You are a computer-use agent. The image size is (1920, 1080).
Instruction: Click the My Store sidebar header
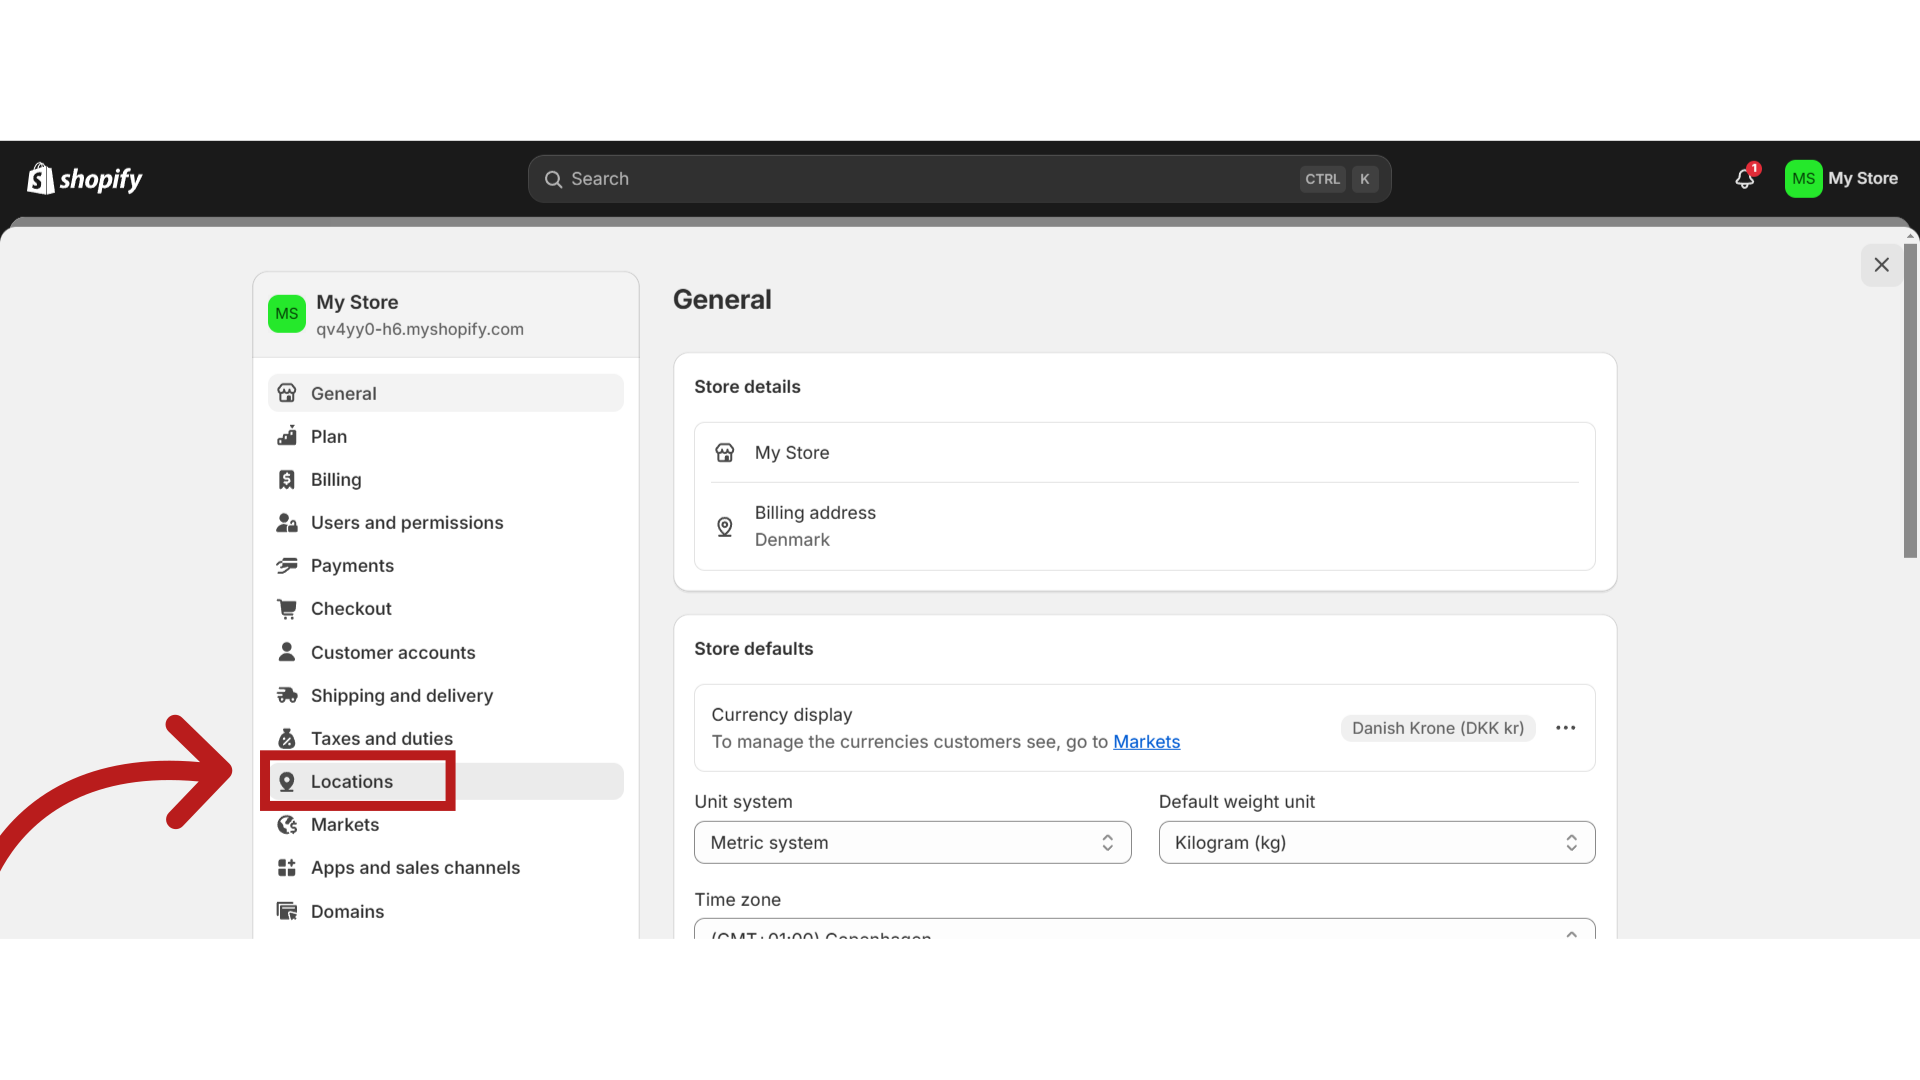[446, 315]
